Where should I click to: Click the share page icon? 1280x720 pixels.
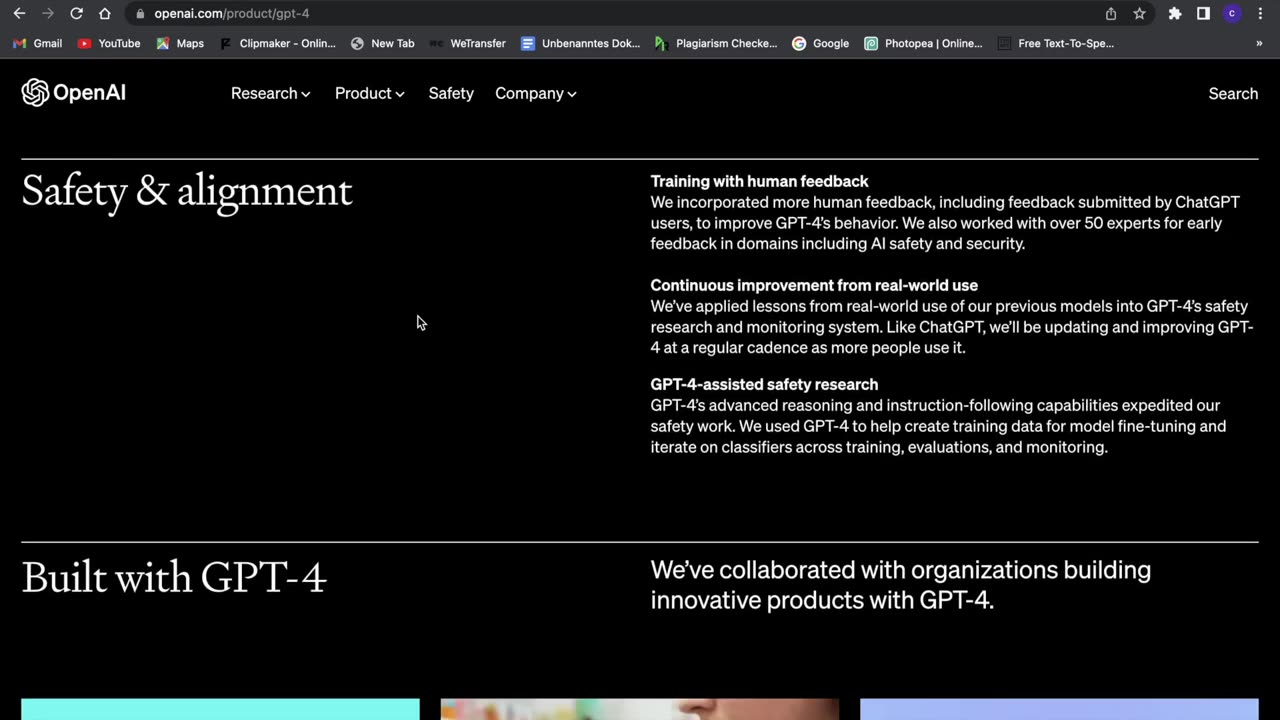coord(1111,14)
